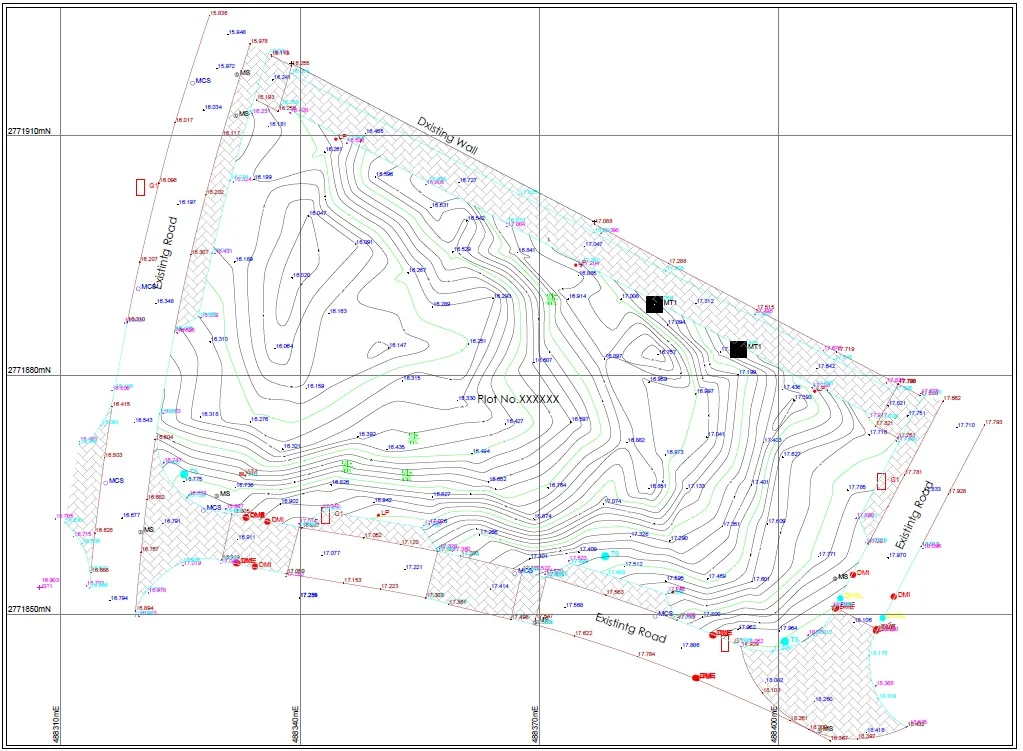Click the red G1 rectangle beside 16.096
This screenshot has height=751, width=1023.
[x=140, y=186]
